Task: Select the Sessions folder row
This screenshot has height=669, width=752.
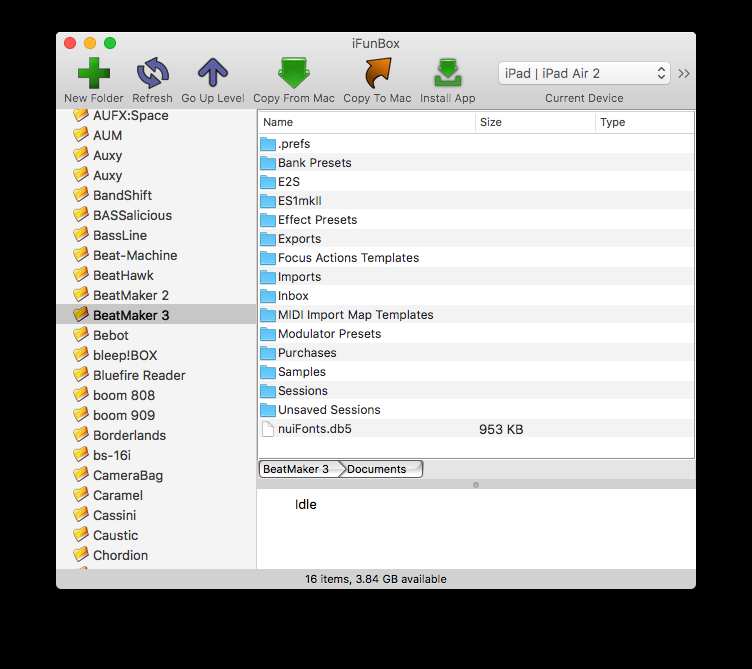Action: (x=476, y=391)
